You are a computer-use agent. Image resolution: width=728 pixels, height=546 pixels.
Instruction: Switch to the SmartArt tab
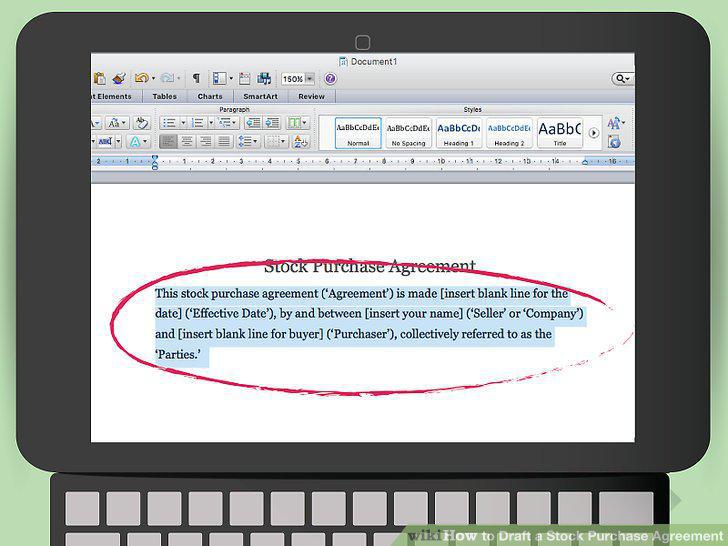click(260, 97)
